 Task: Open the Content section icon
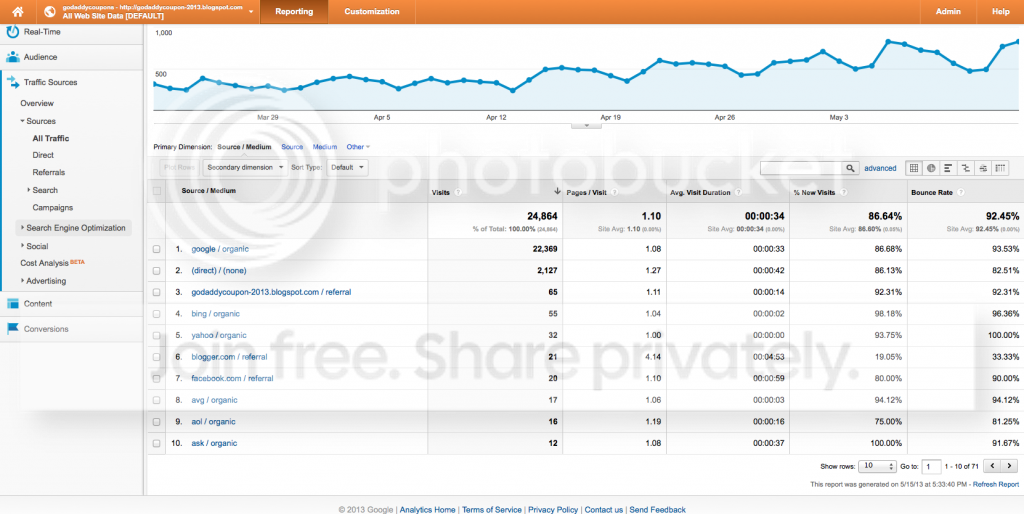(12, 304)
